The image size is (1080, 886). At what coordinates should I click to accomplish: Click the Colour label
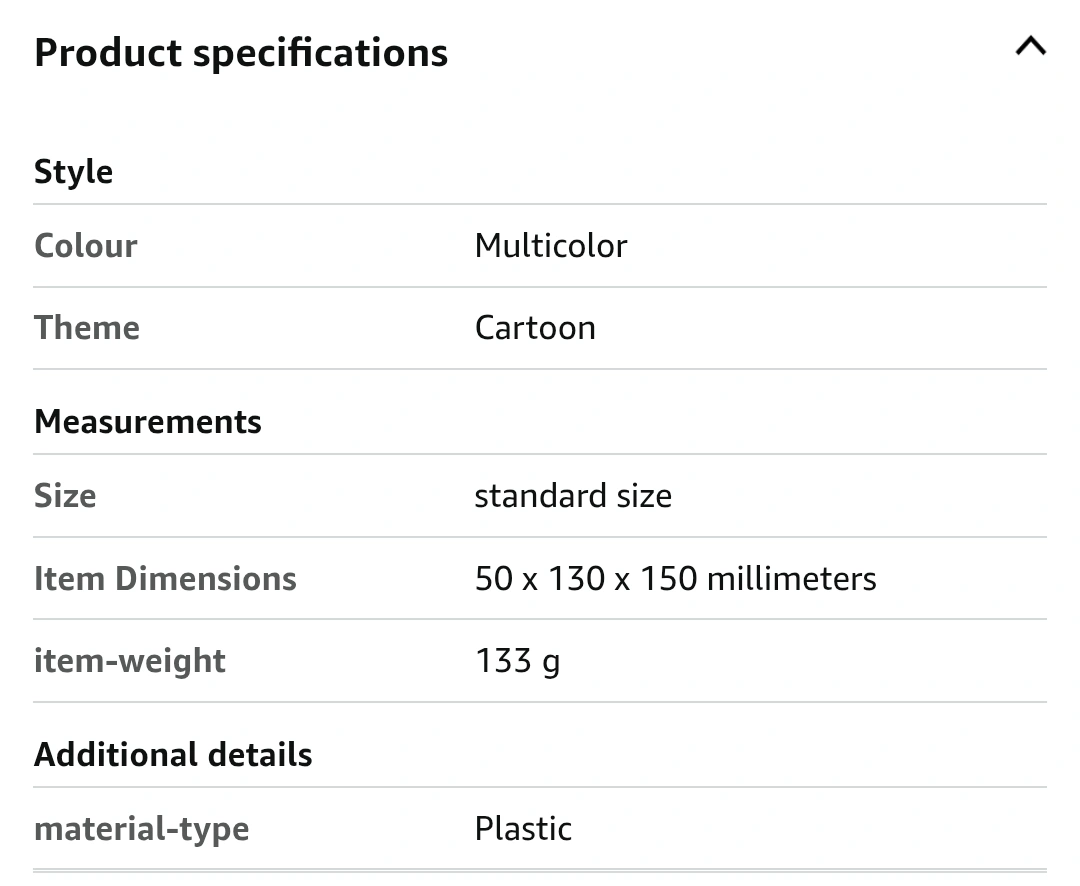pyautogui.click(x=86, y=245)
